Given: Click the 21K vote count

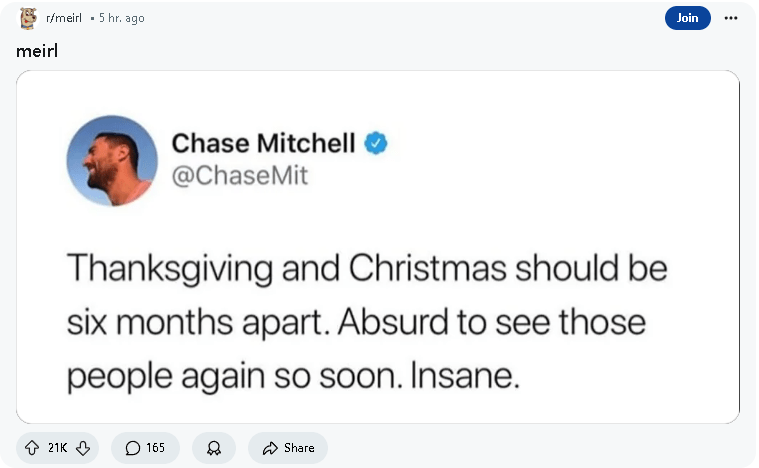Looking at the screenshot, I should (57, 448).
